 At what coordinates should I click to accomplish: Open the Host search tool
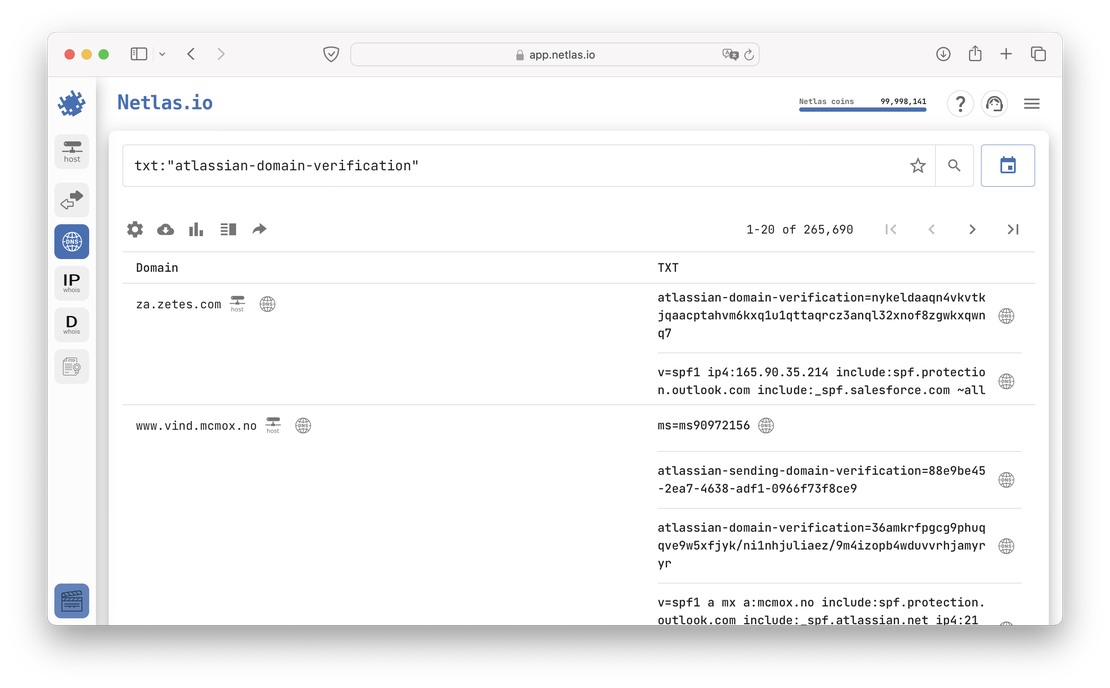[71, 152]
